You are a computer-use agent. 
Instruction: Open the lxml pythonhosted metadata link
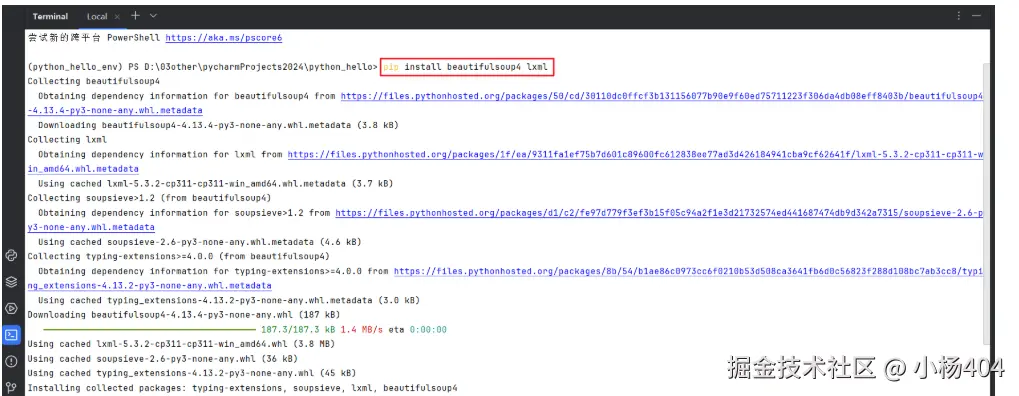[x=635, y=154]
